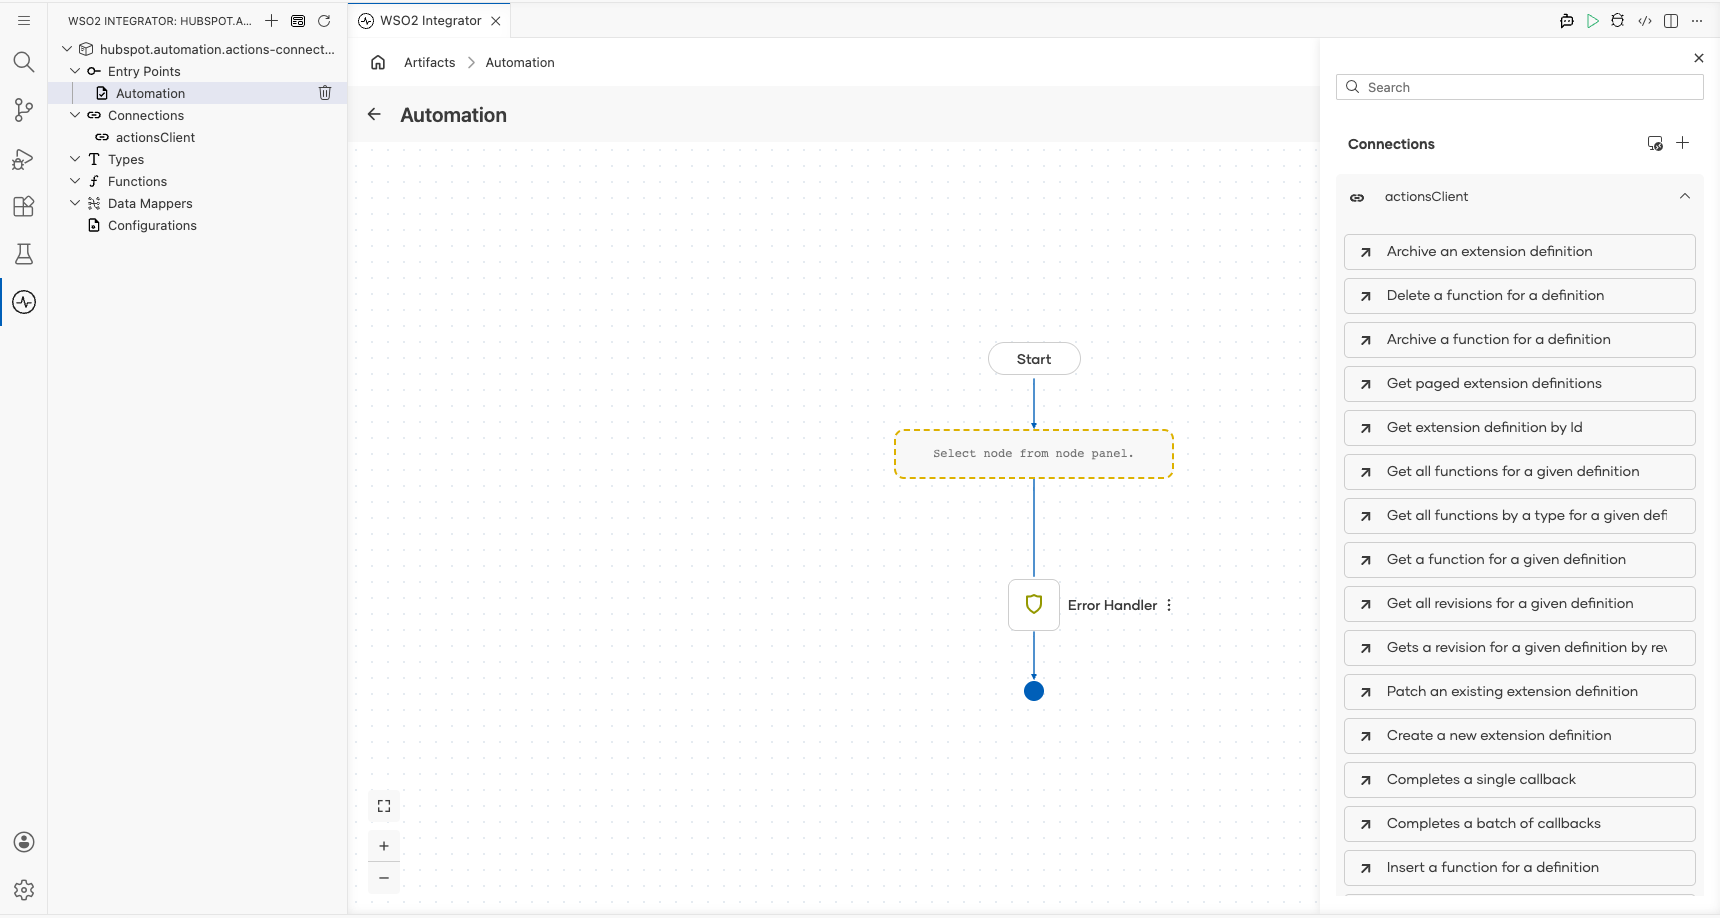Click the icon left of the Connections plus

click(x=1655, y=143)
